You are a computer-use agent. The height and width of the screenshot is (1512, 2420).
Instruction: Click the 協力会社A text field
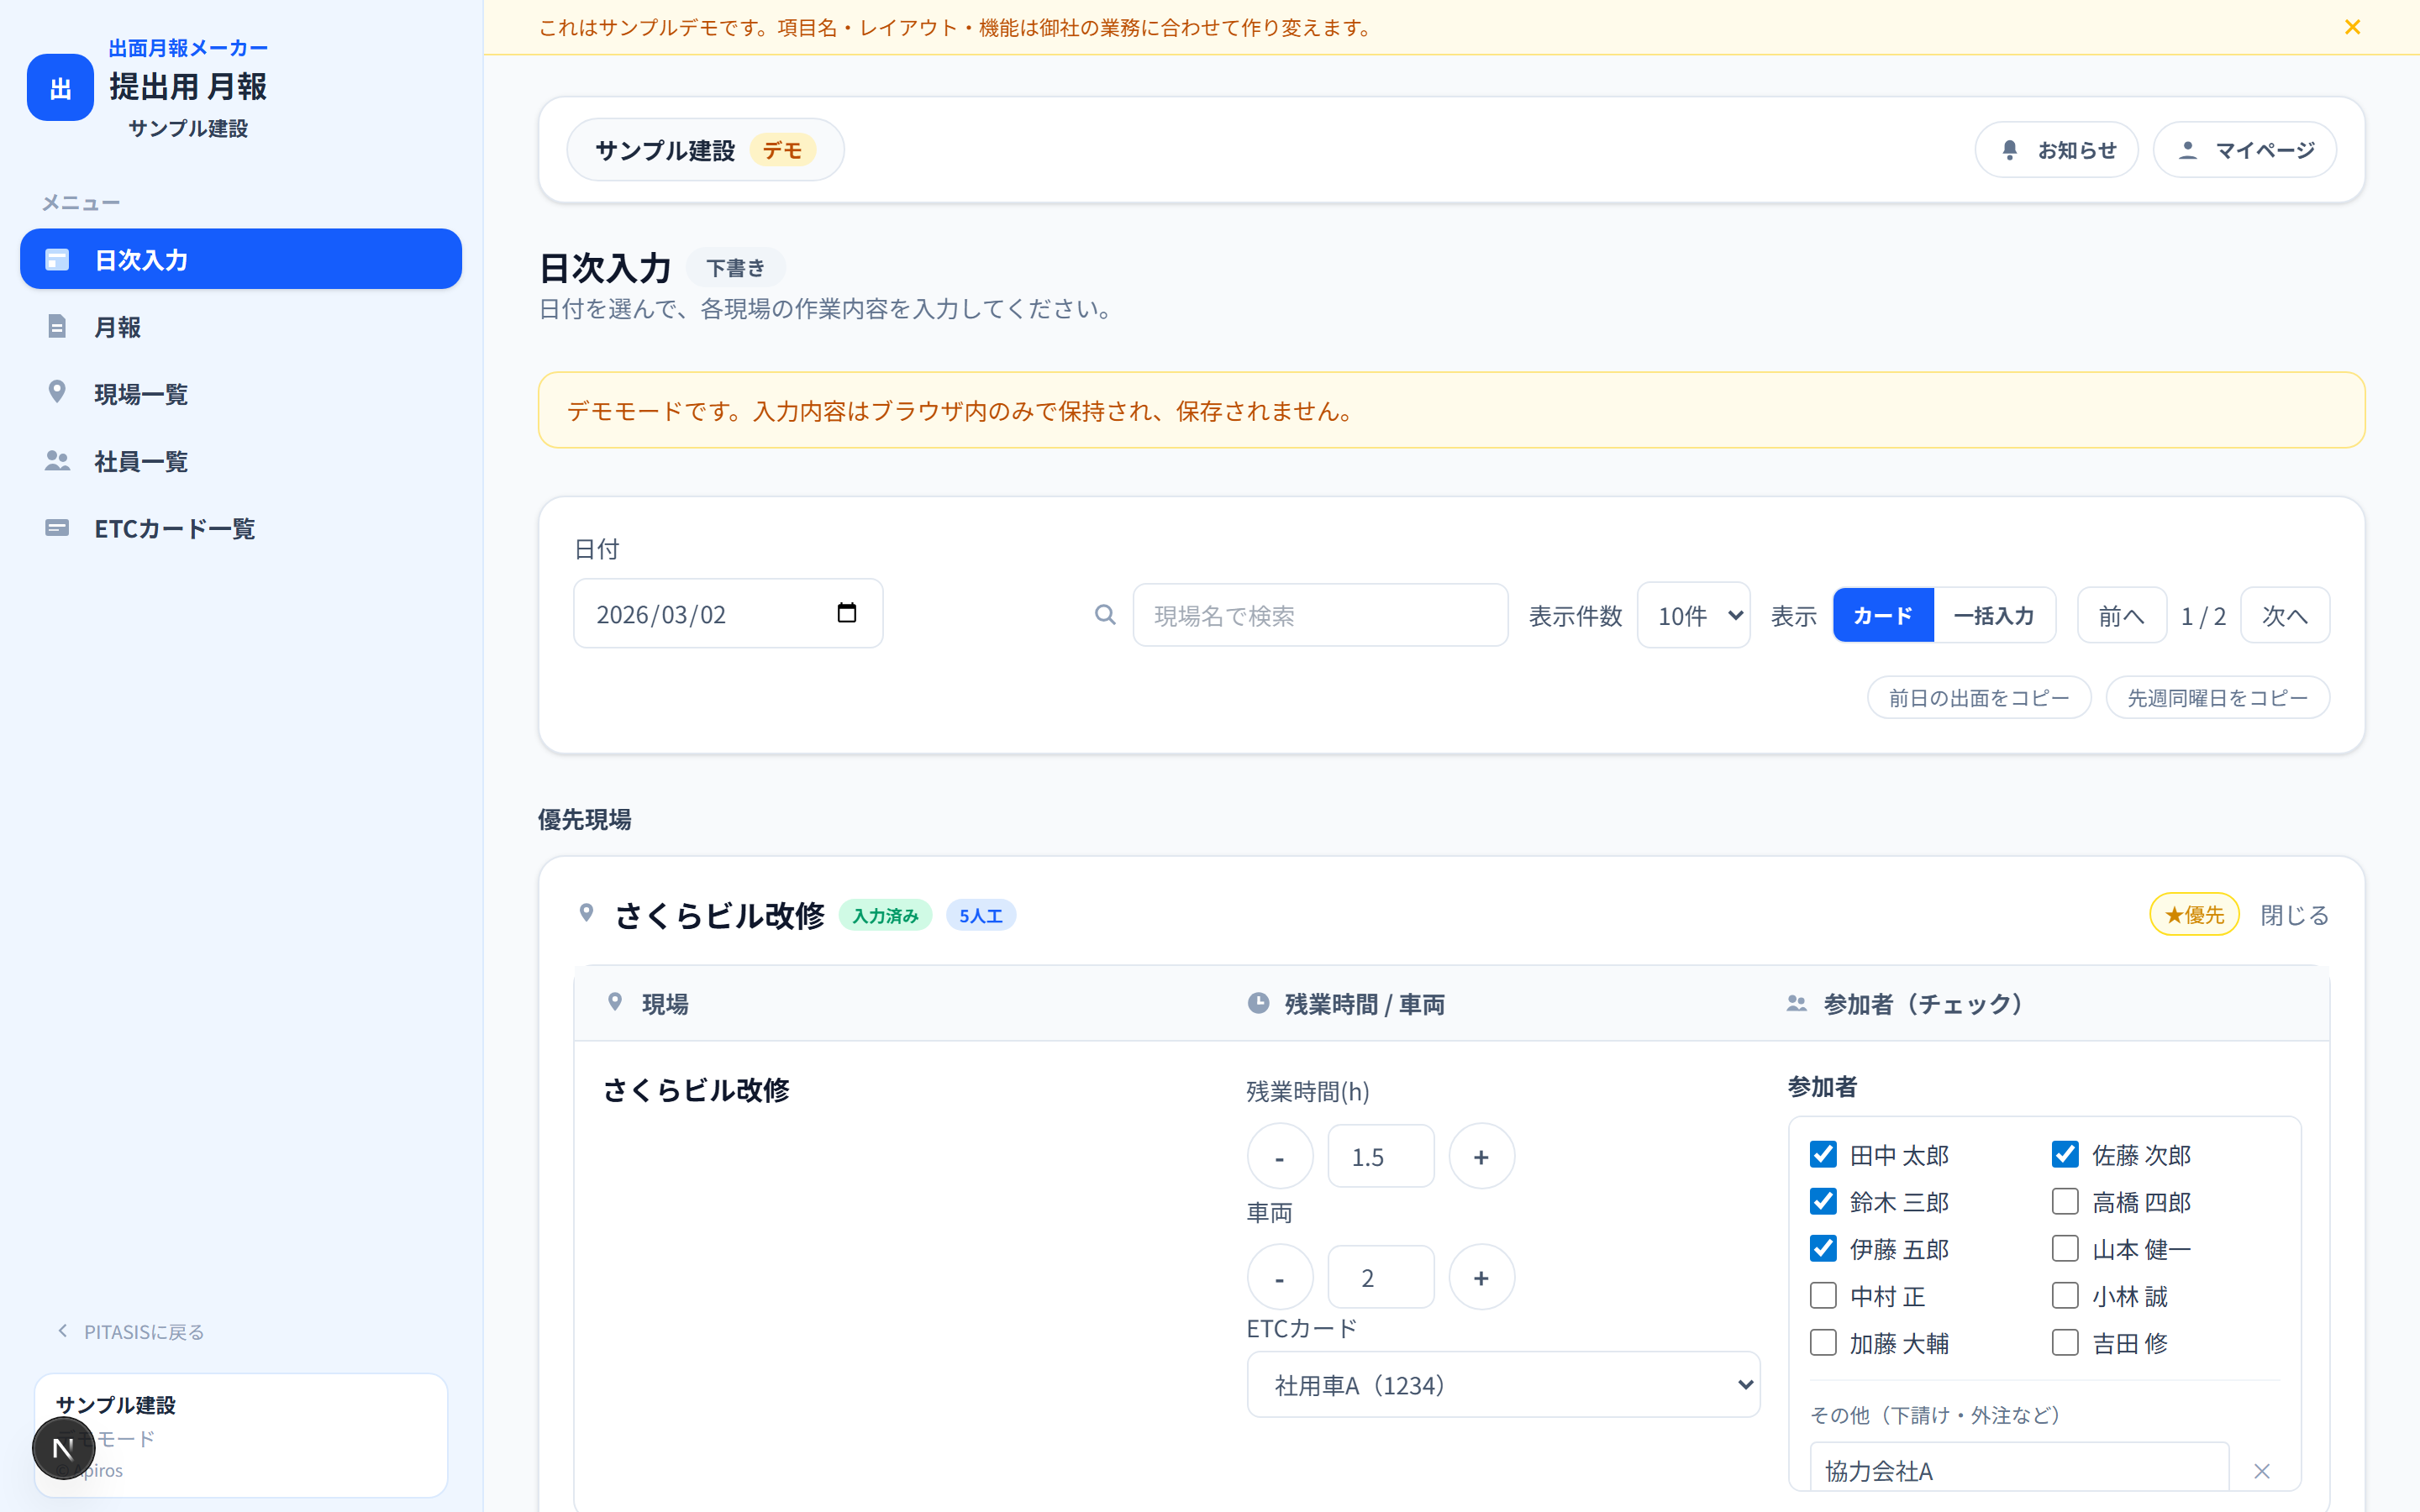[2019, 1468]
